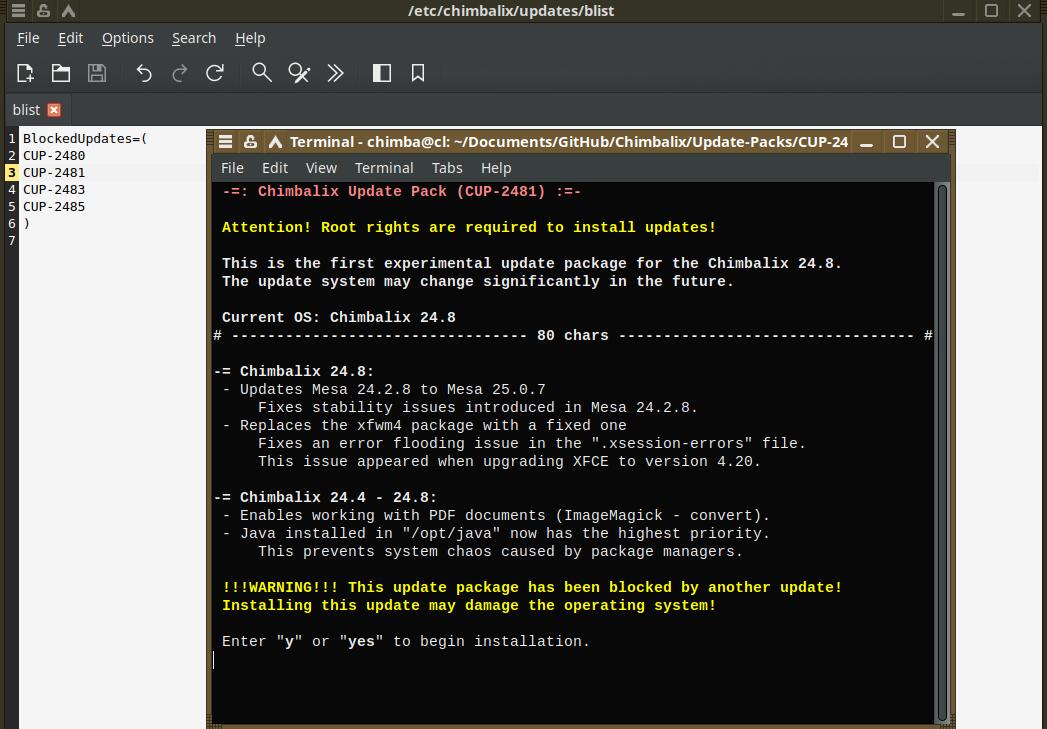The height and width of the screenshot is (729, 1047).
Task: Reload the document with the circular arrow
Action: pos(215,73)
